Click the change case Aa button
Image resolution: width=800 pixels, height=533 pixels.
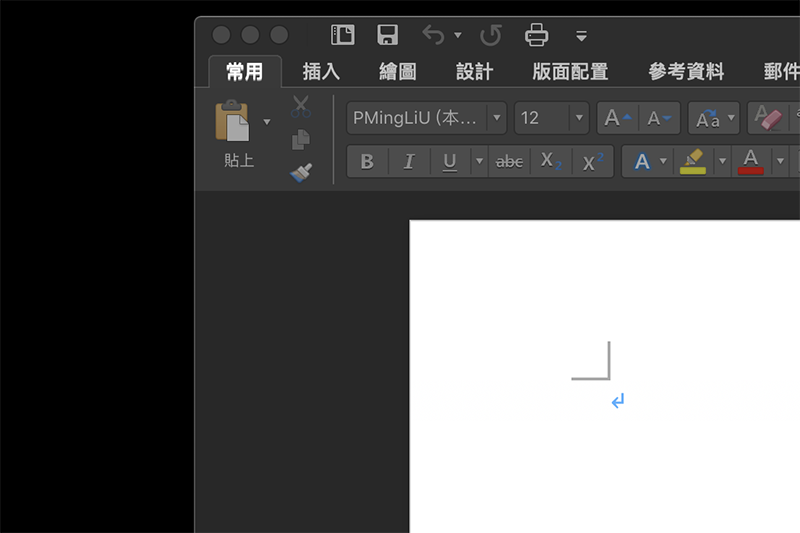click(x=708, y=118)
